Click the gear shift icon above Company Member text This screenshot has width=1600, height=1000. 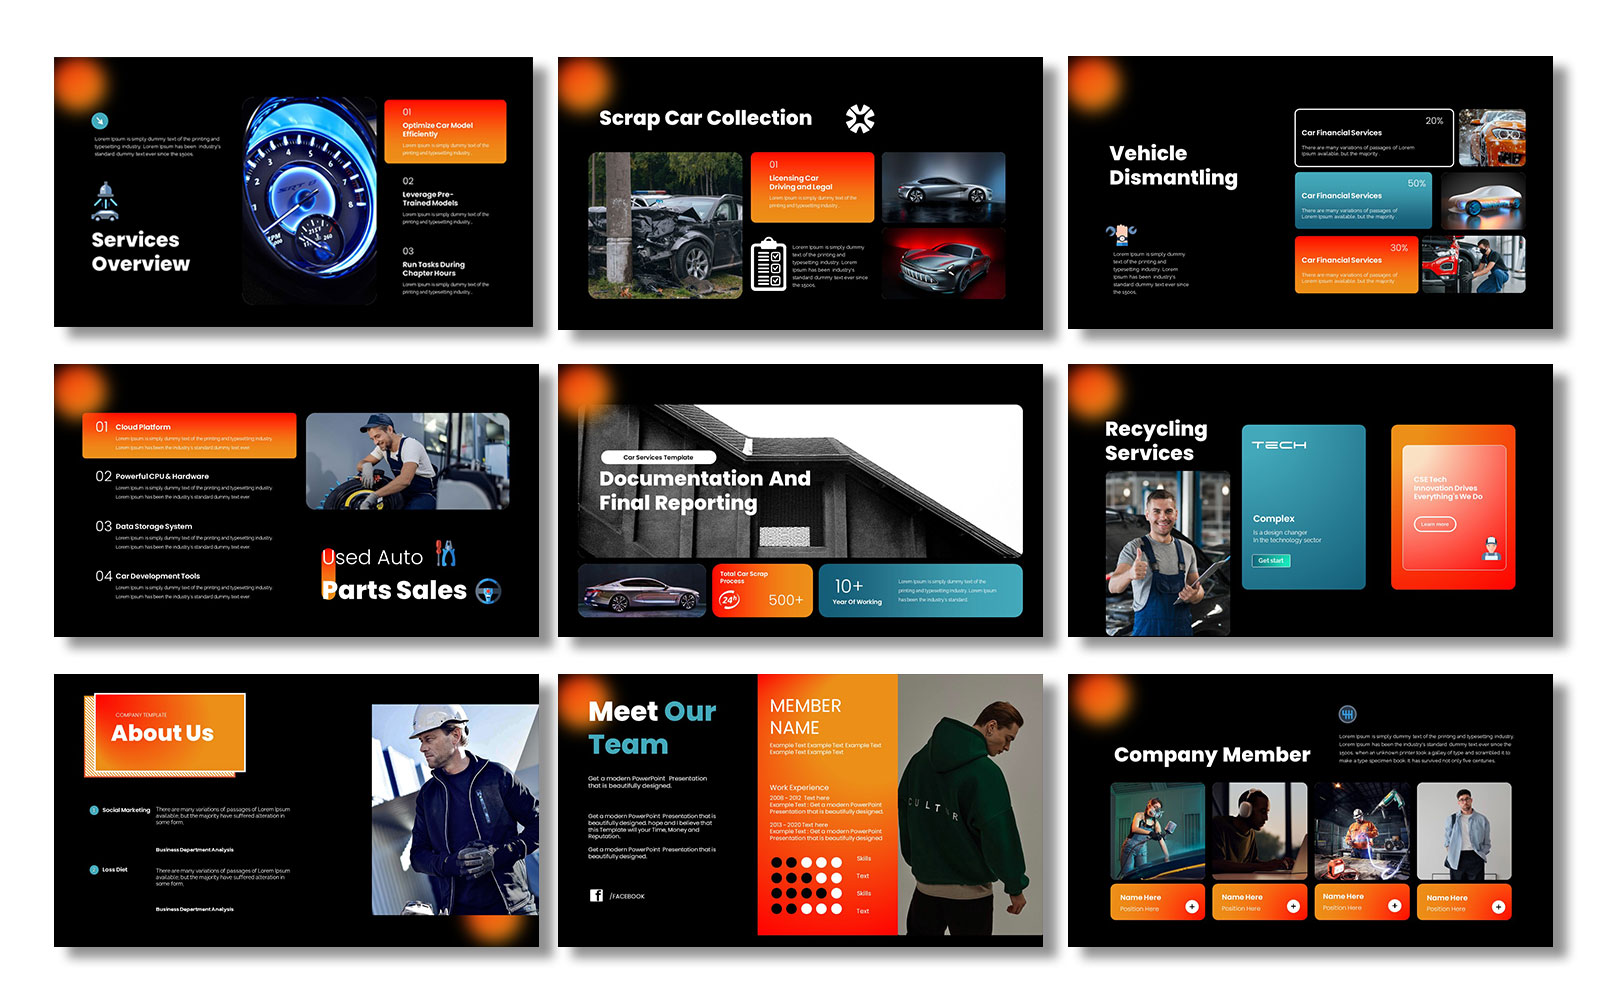click(1347, 714)
